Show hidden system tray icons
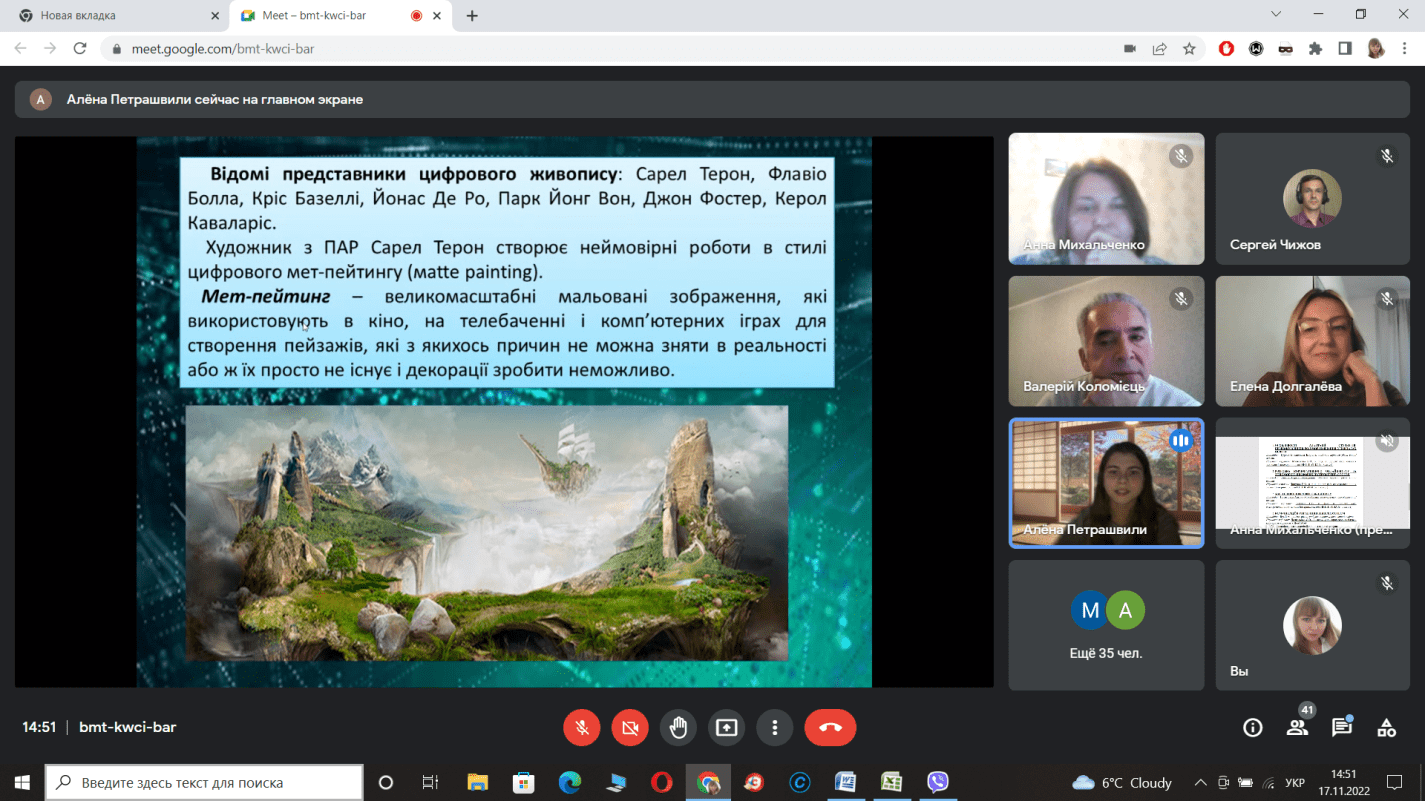 click(x=1200, y=782)
